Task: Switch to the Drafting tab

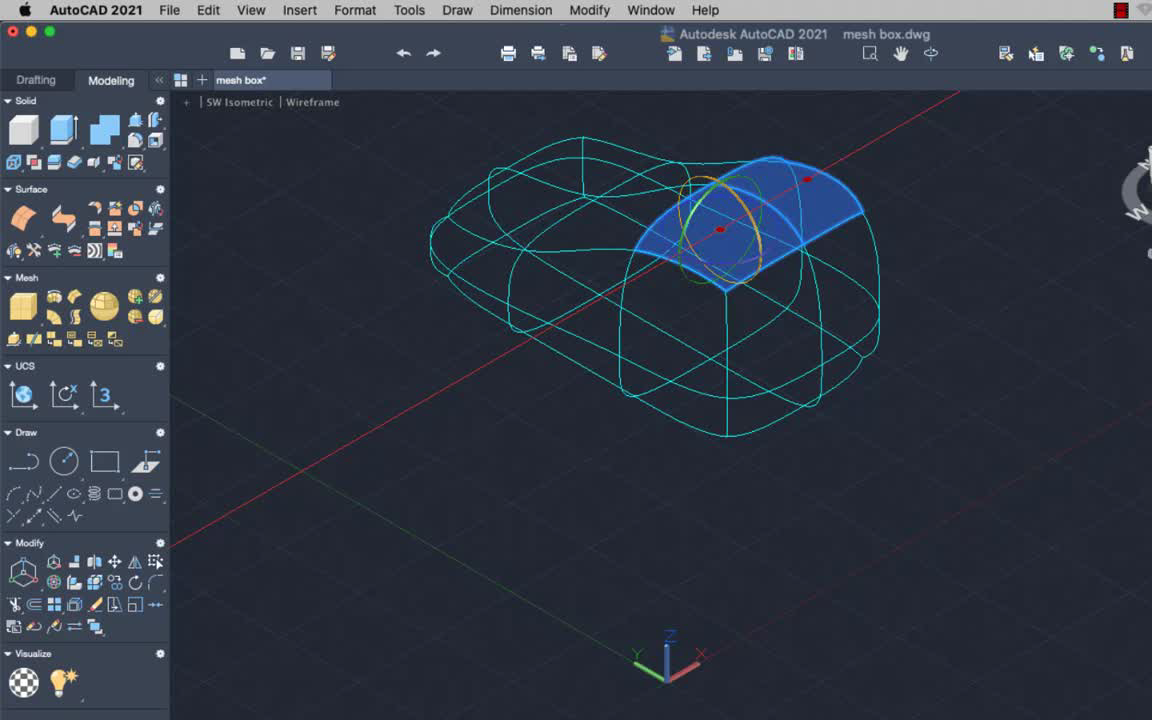Action: 36,80
